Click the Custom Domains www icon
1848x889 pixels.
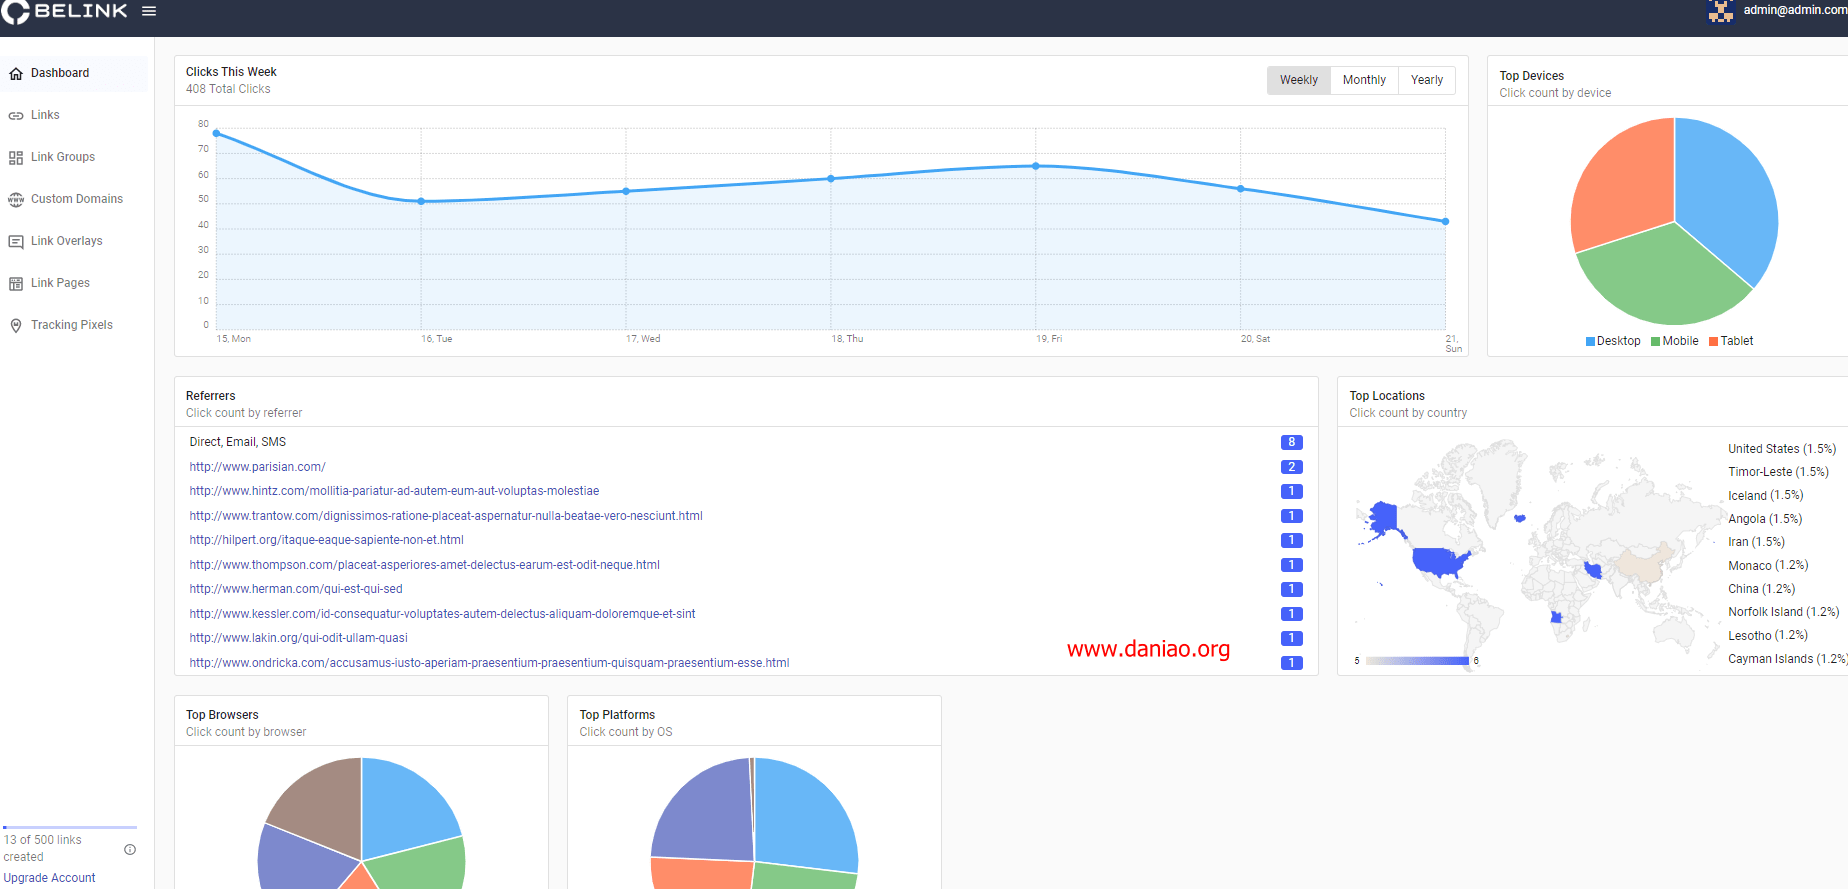pyautogui.click(x=16, y=200)
